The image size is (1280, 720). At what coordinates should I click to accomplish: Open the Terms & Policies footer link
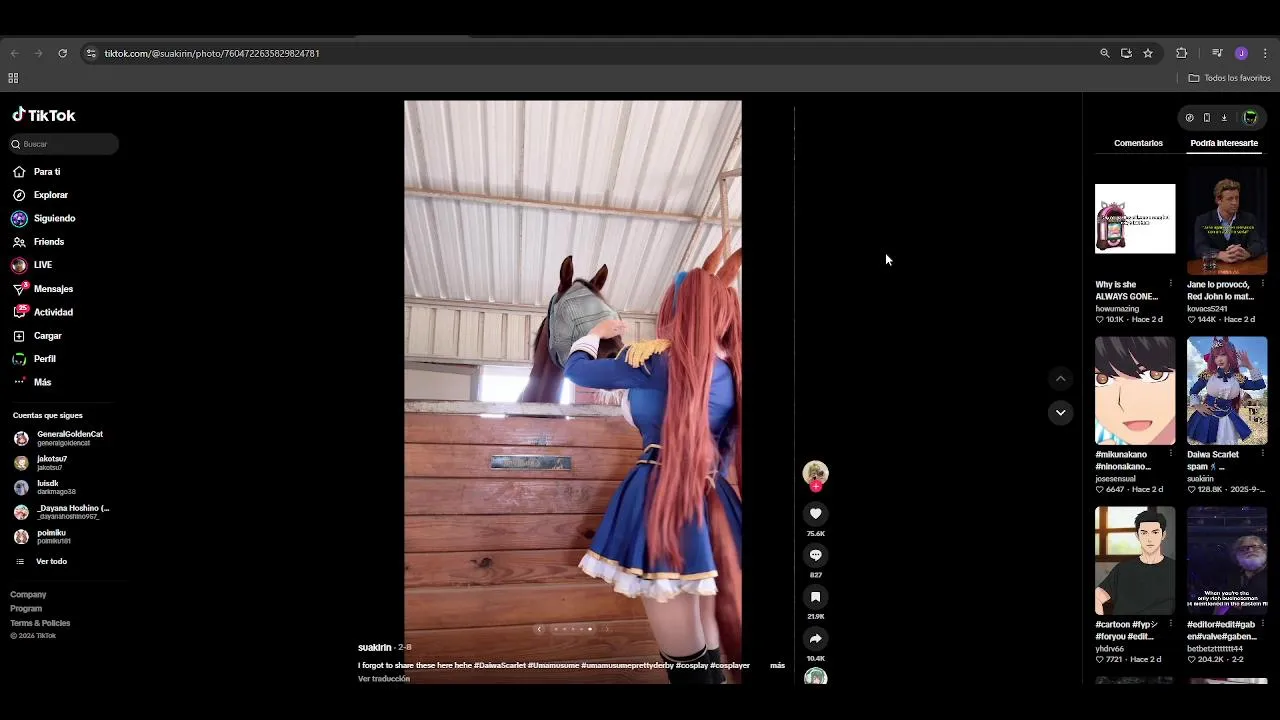pos(40,623)
